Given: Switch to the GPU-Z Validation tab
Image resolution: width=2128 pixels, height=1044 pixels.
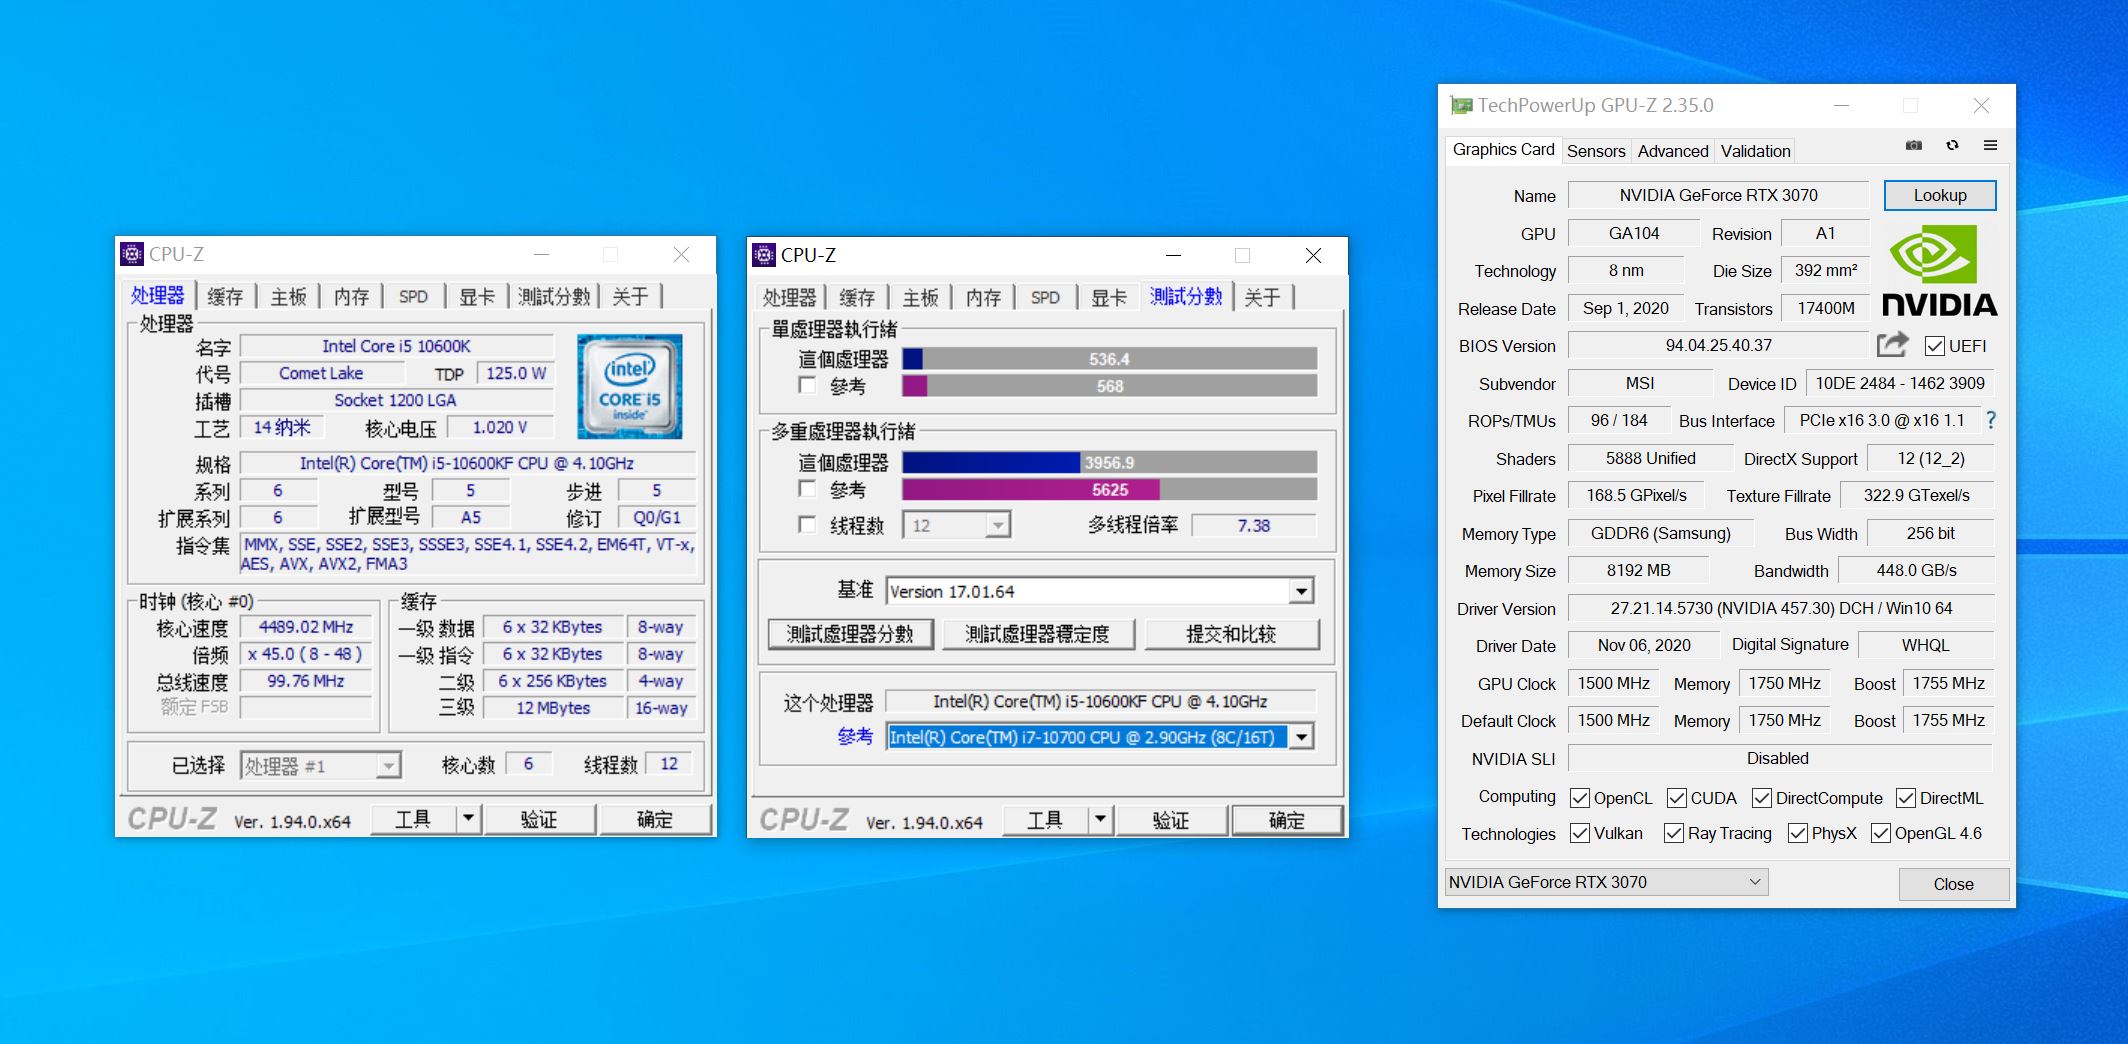Looking at the screenshot, I should [1755, 151].
